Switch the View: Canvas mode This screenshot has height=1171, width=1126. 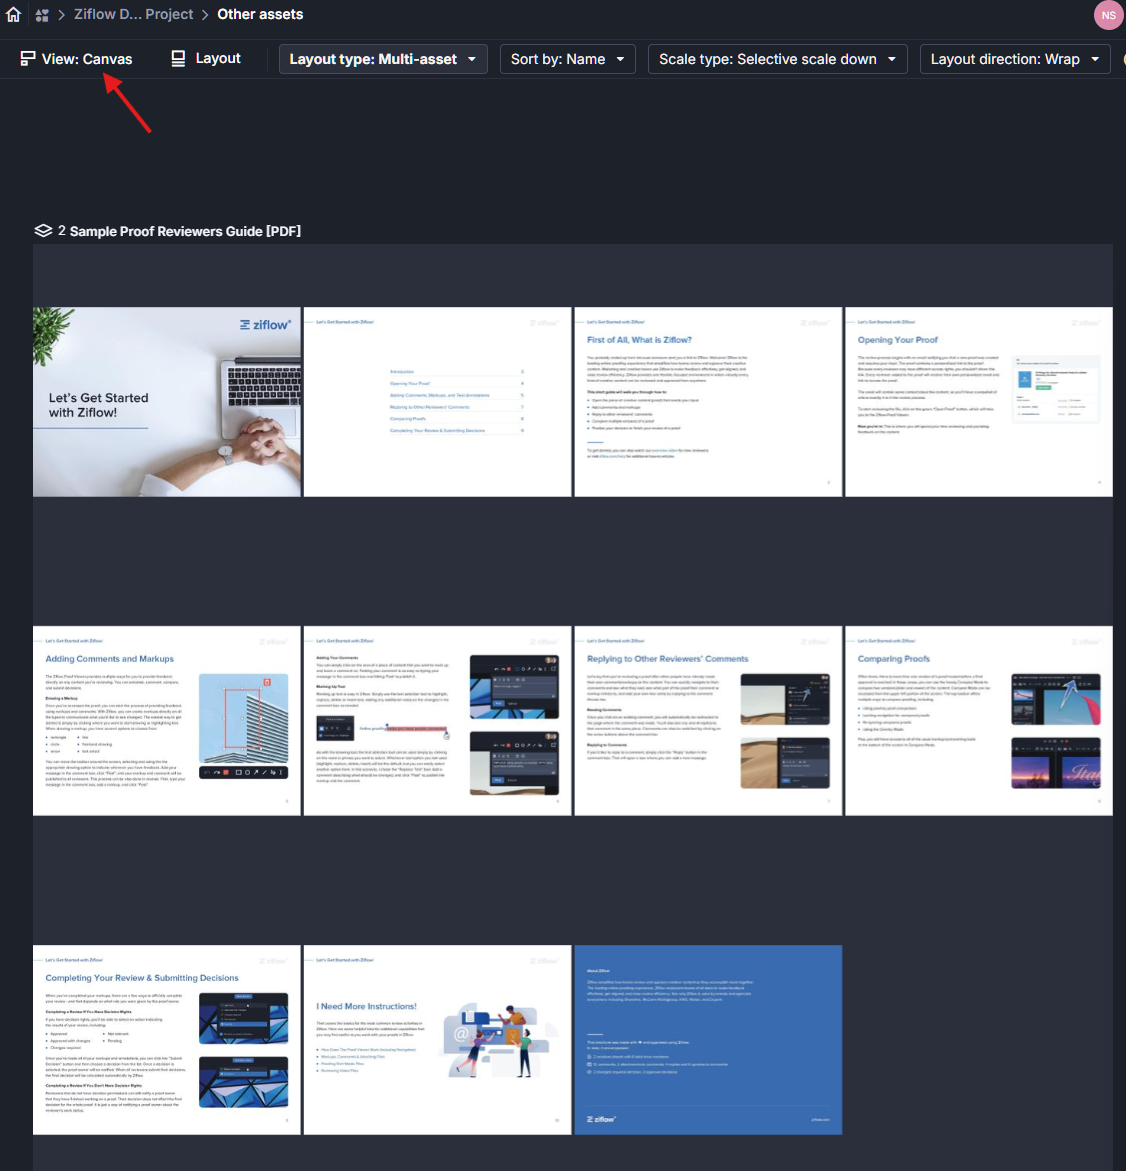[x=76, y=59]
